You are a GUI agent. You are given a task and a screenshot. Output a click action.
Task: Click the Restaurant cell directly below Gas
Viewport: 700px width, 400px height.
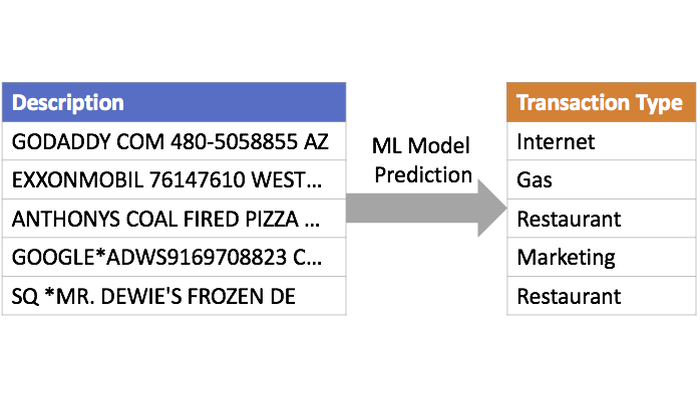point(600,219)
